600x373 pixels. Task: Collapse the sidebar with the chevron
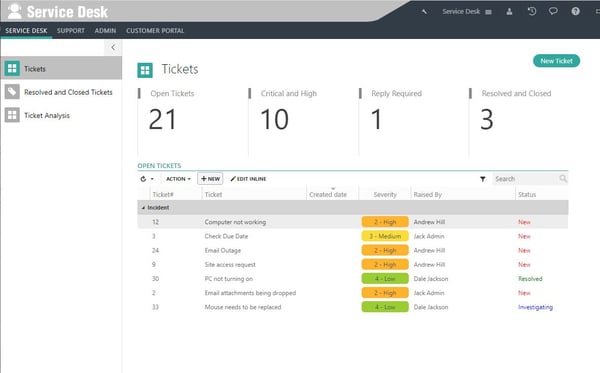(x=113, y=47)
